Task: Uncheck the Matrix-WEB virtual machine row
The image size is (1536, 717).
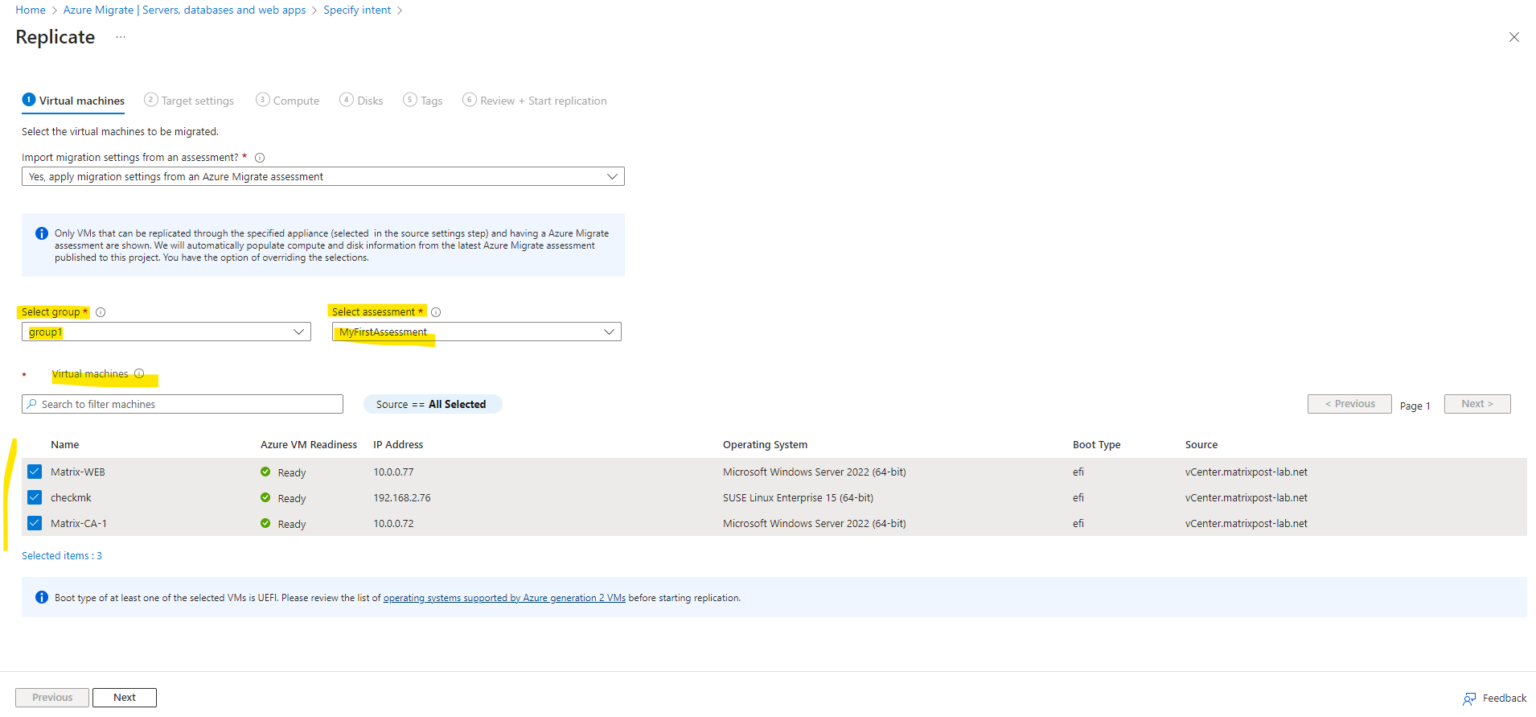Action: (x=34, y=471)
